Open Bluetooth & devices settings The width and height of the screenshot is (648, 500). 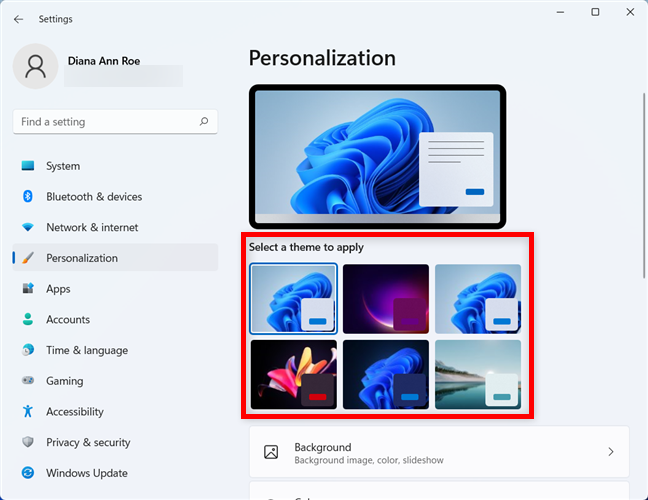tap(115, 196)
